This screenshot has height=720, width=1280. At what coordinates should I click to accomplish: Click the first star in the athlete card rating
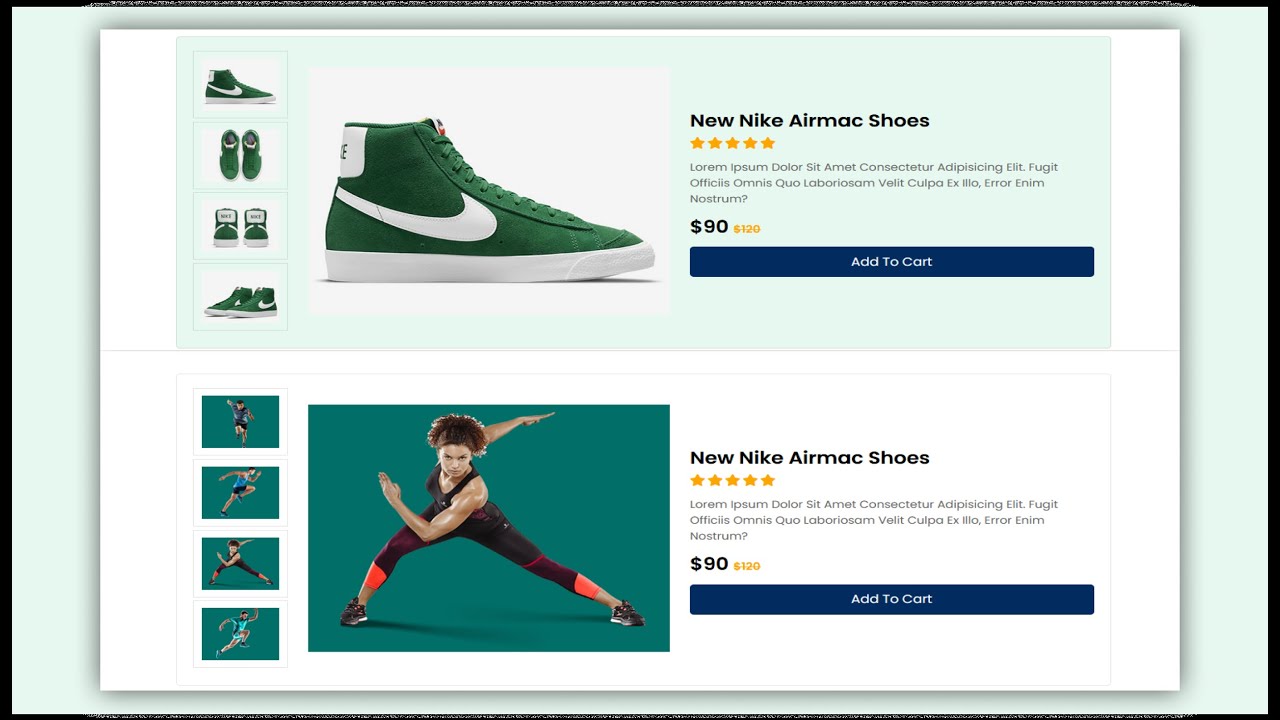(697, 480)
